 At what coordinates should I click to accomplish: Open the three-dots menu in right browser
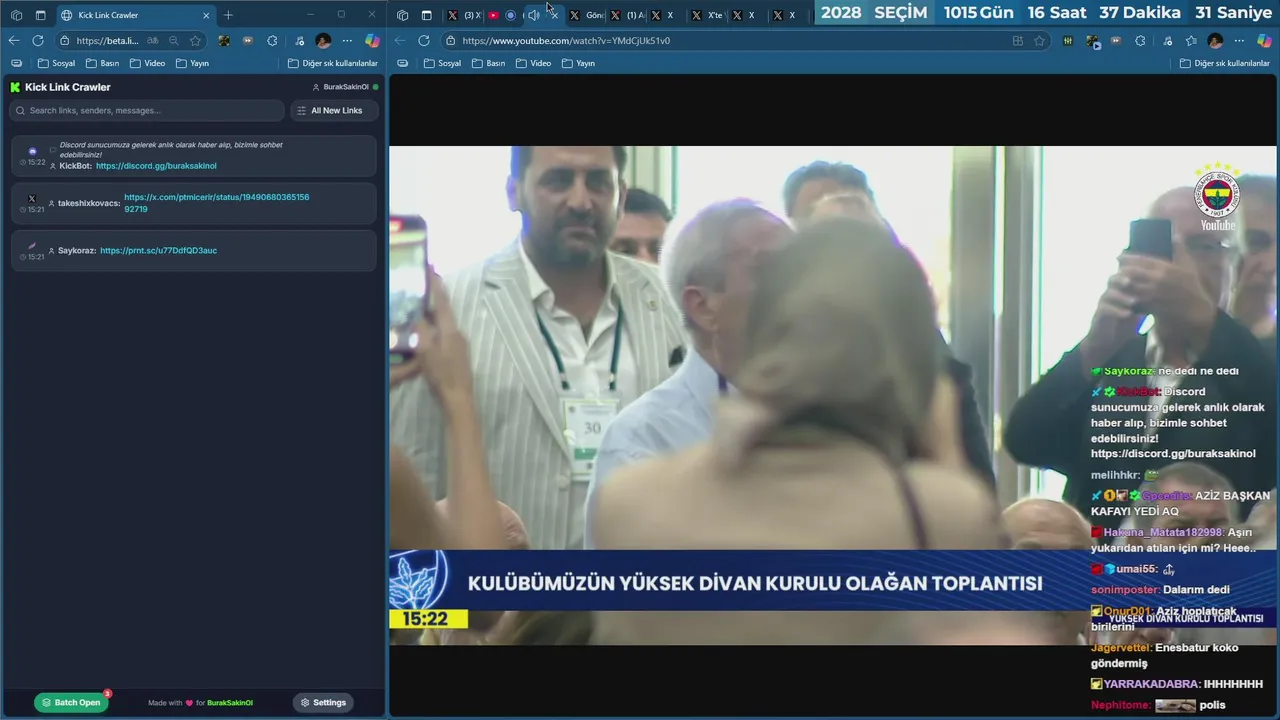1240,41
